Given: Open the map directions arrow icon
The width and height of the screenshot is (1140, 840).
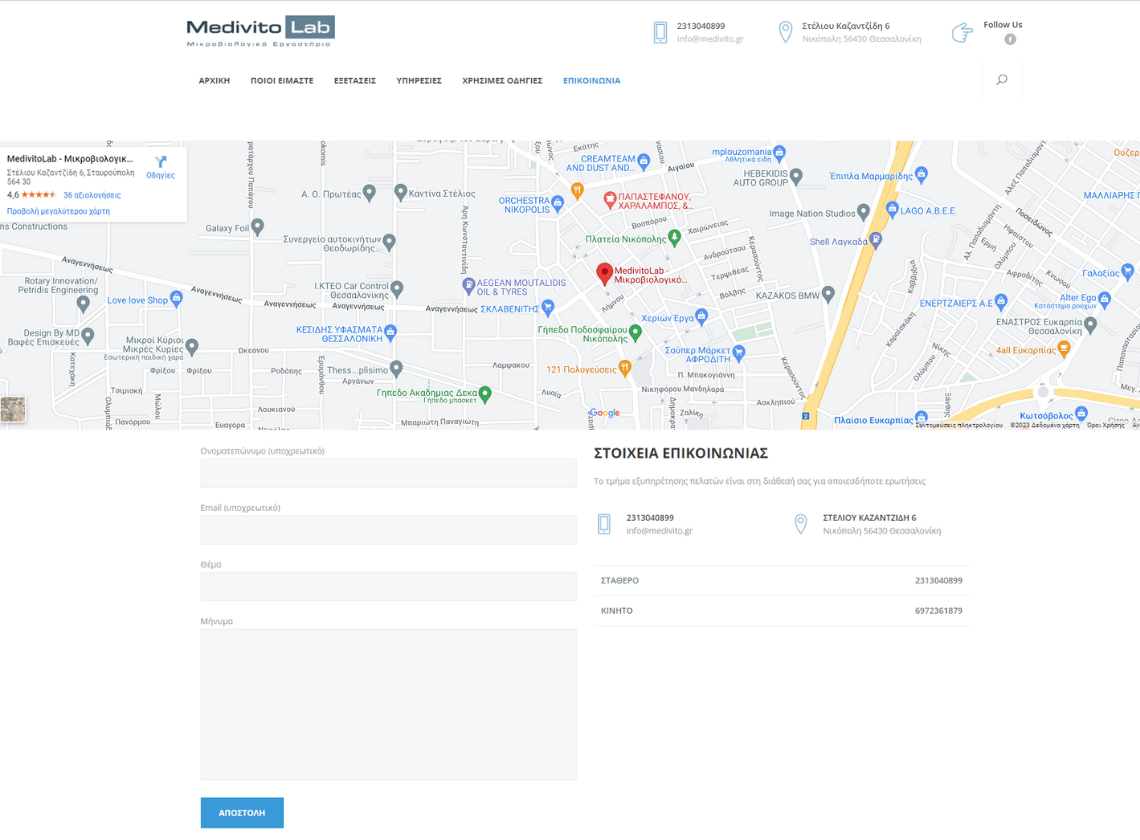Looking at the screenshot, I should tap(161, 161).
